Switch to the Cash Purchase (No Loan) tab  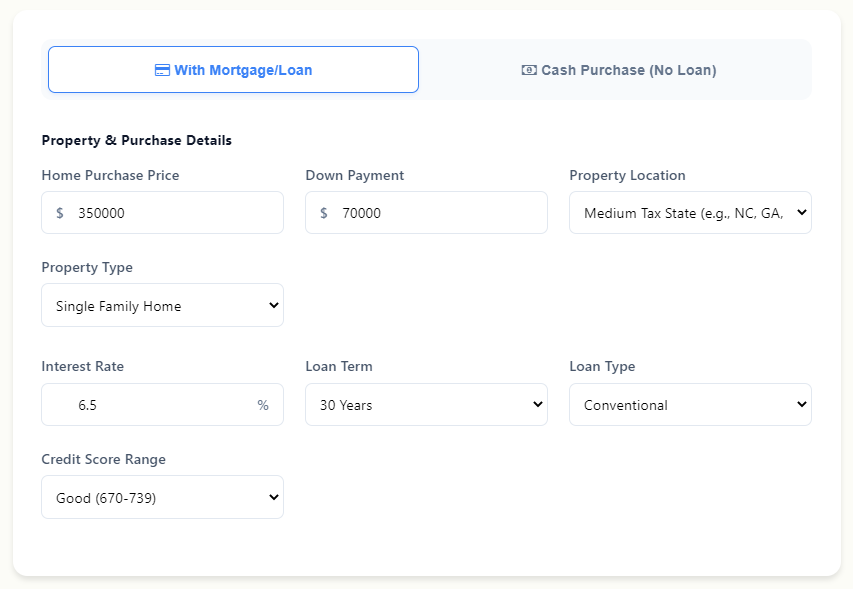pyautogui.click(x=618, y=70)
